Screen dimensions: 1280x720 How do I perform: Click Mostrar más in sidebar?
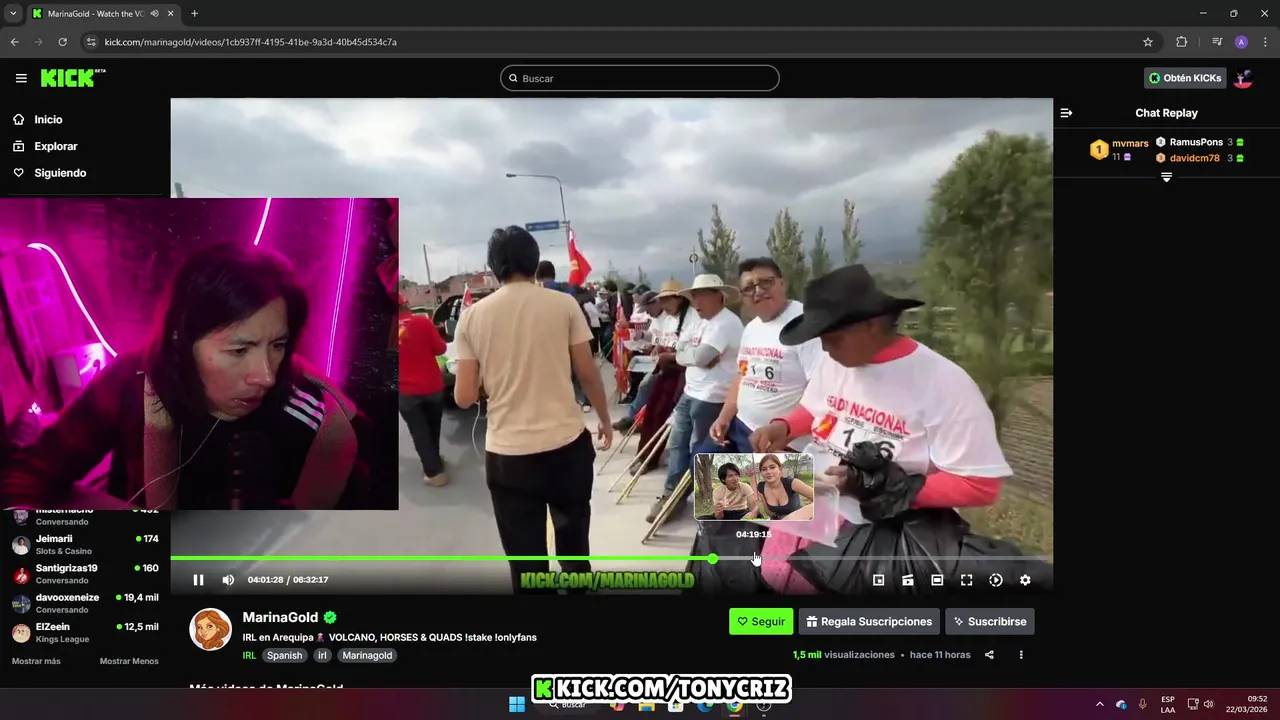click(36, 661)
